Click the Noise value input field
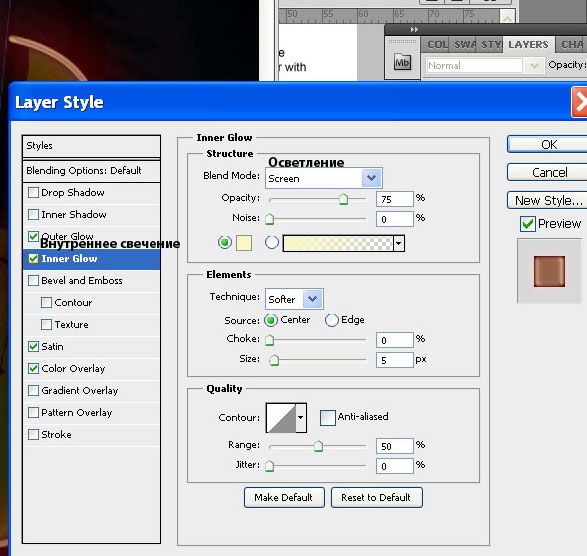The image size is (587, 556). [x=395, y=219]
